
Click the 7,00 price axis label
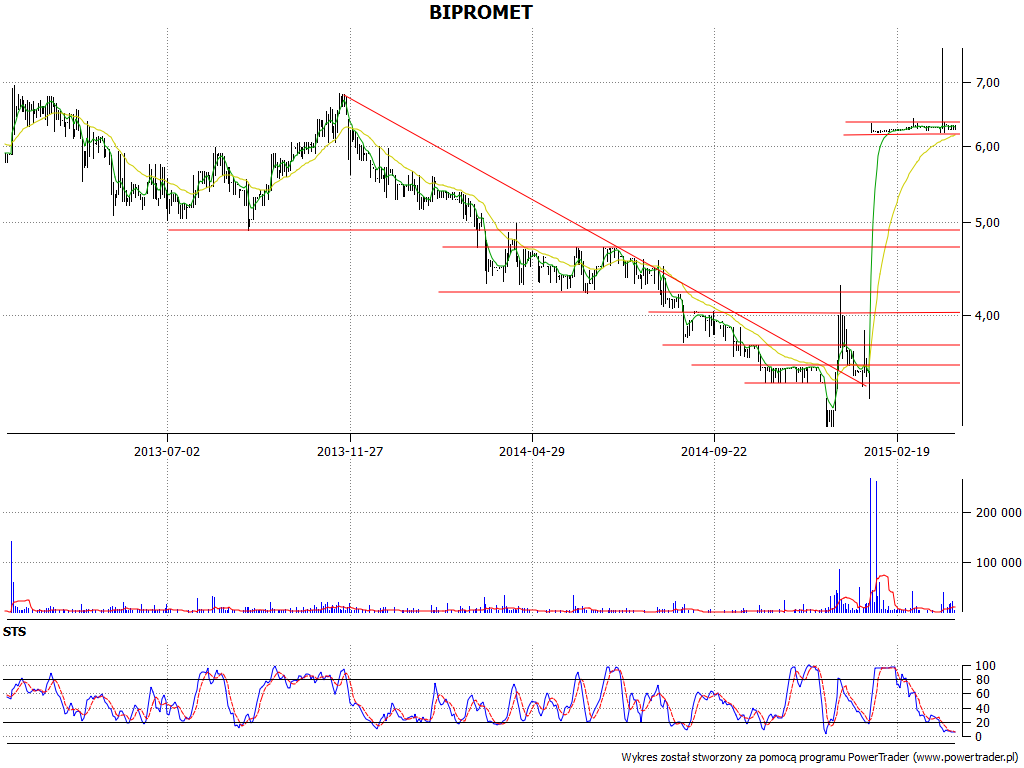[987, 82]
